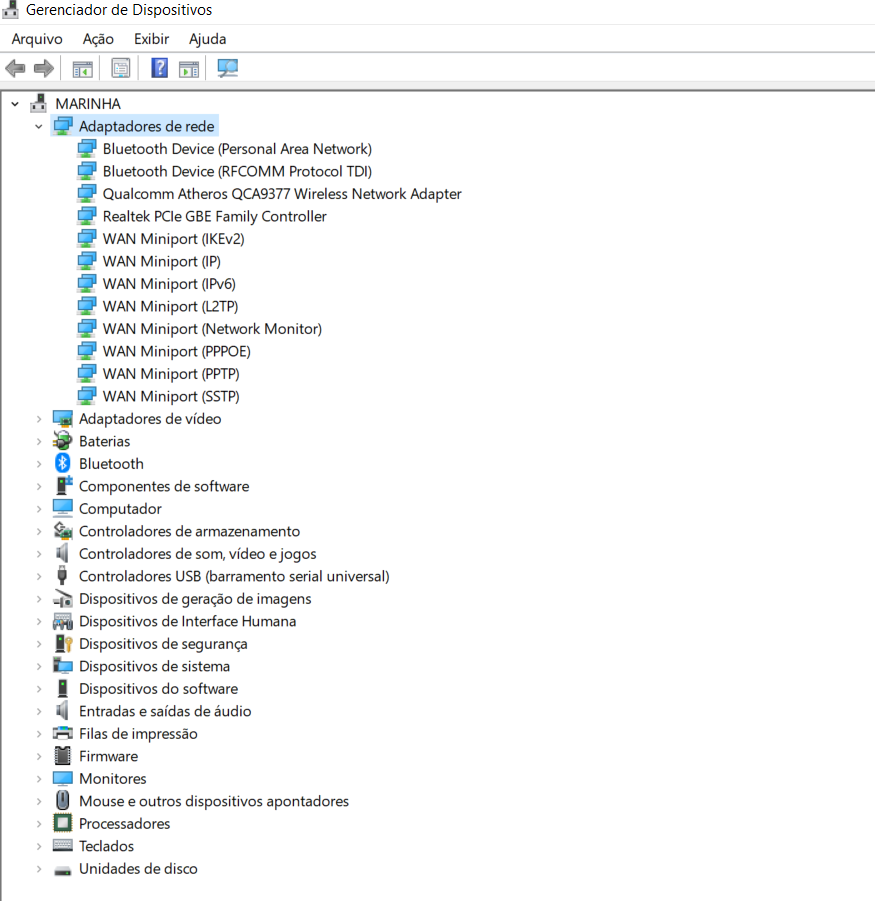
Task: Open the Properties toolbar icon
Action: coord(121,68)
